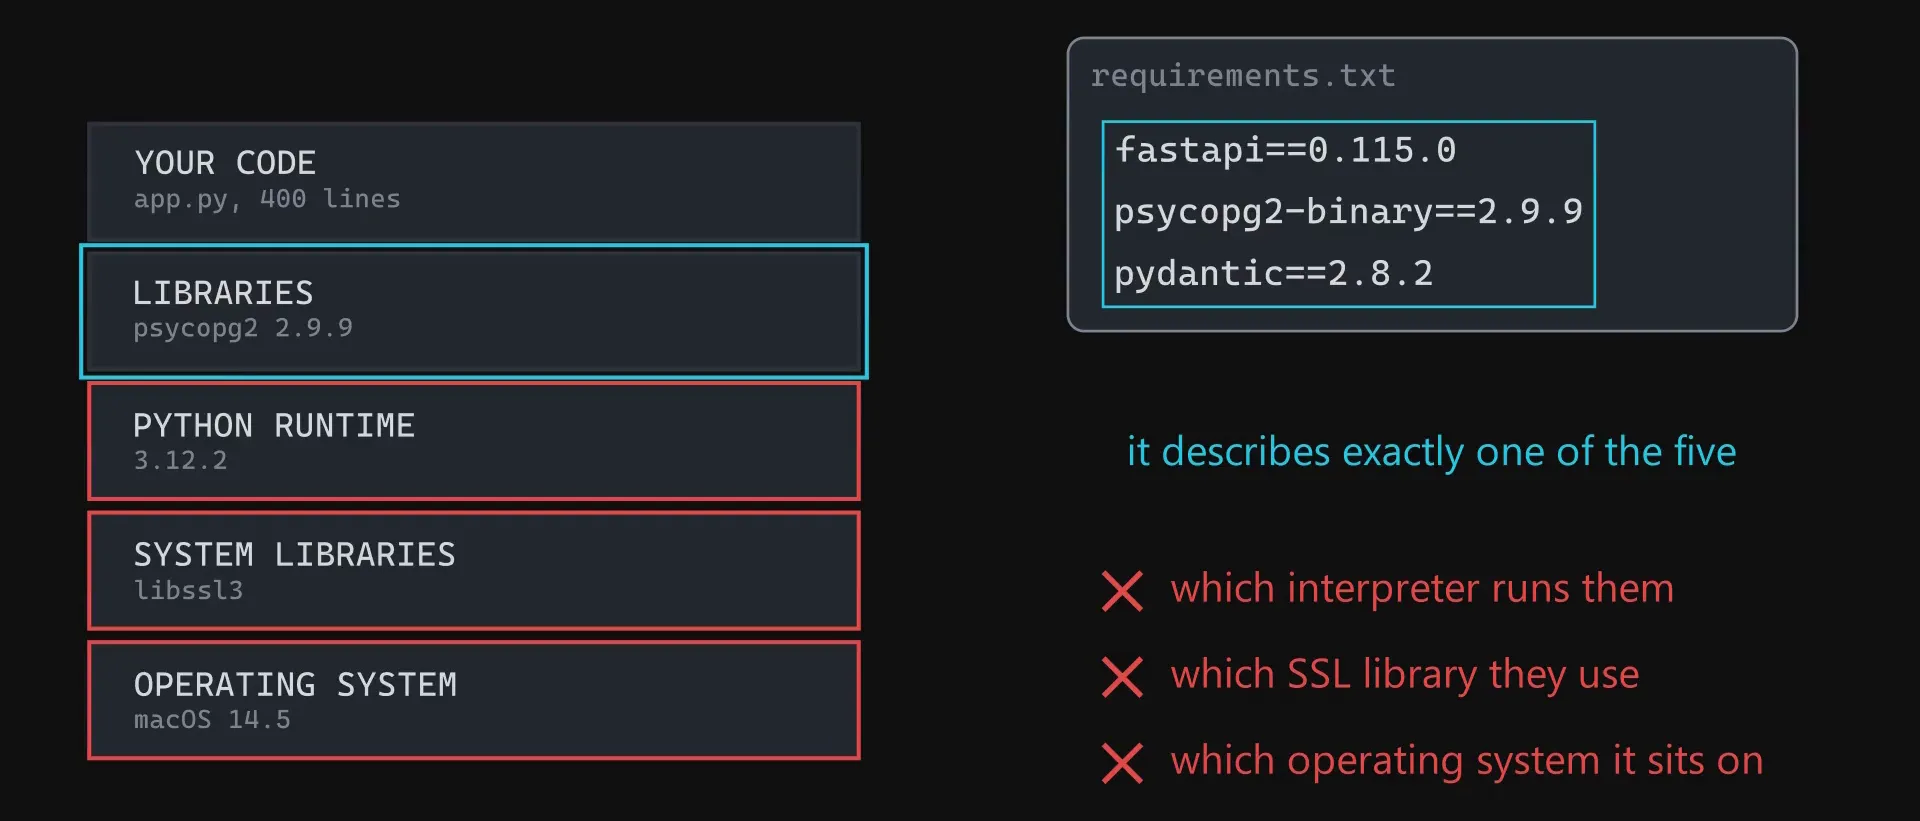Select the pydantic==2.8.2 line
Image resolution: width=1920 pixels, height=821 pixels.
point(1274,273)
